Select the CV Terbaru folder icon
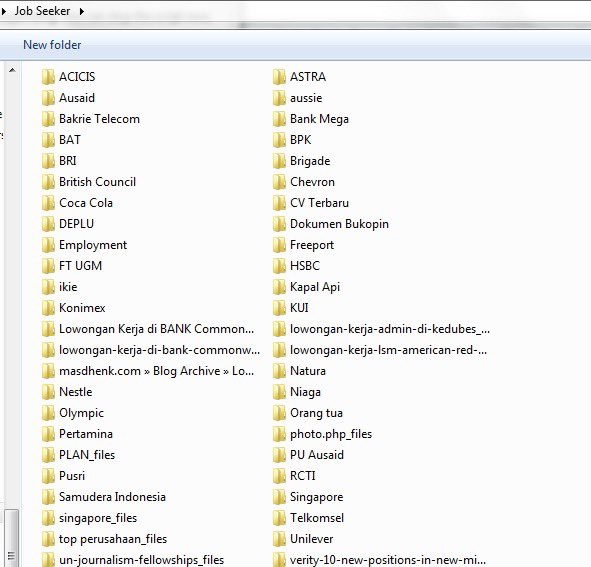Screen dimensions: 591x567 point(279,203)
